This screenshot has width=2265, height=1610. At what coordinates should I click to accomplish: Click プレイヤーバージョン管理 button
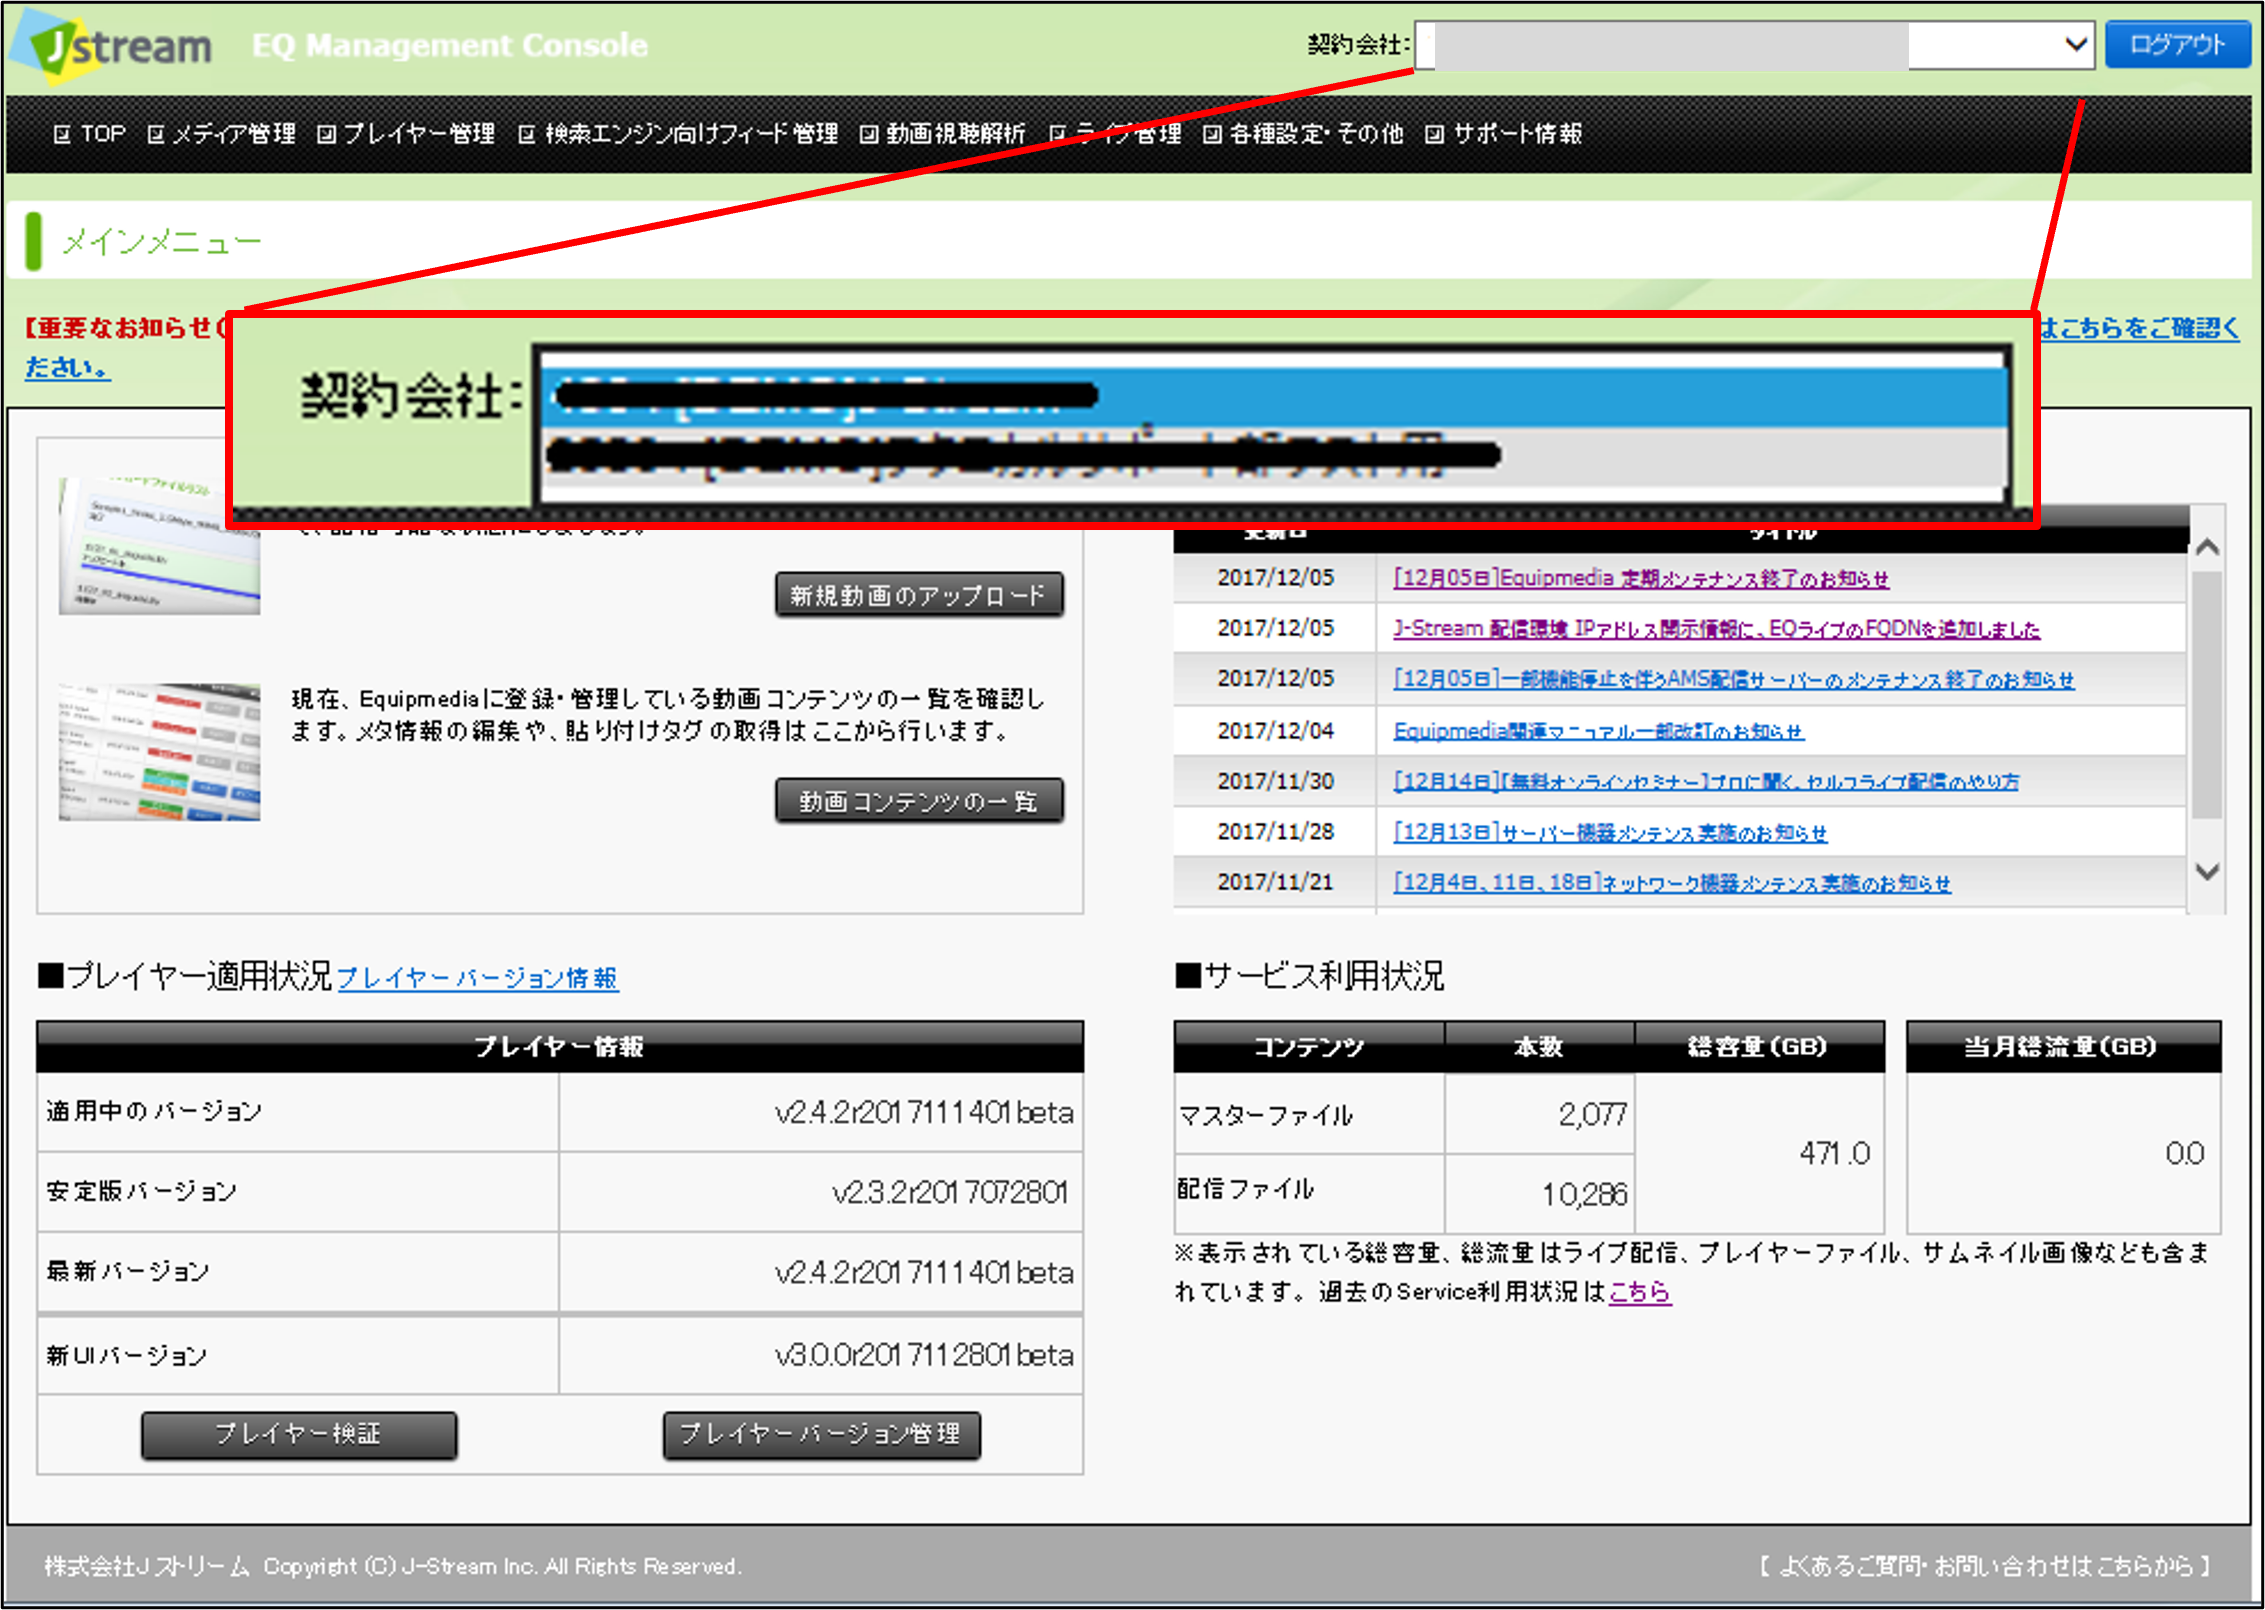tap(821, 1435)
